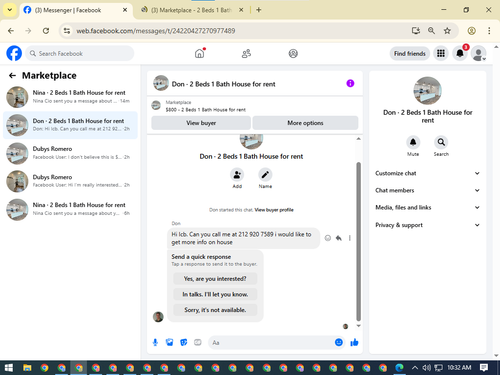Open the profile circle icon in the top navigation

[x=293, y=53]
